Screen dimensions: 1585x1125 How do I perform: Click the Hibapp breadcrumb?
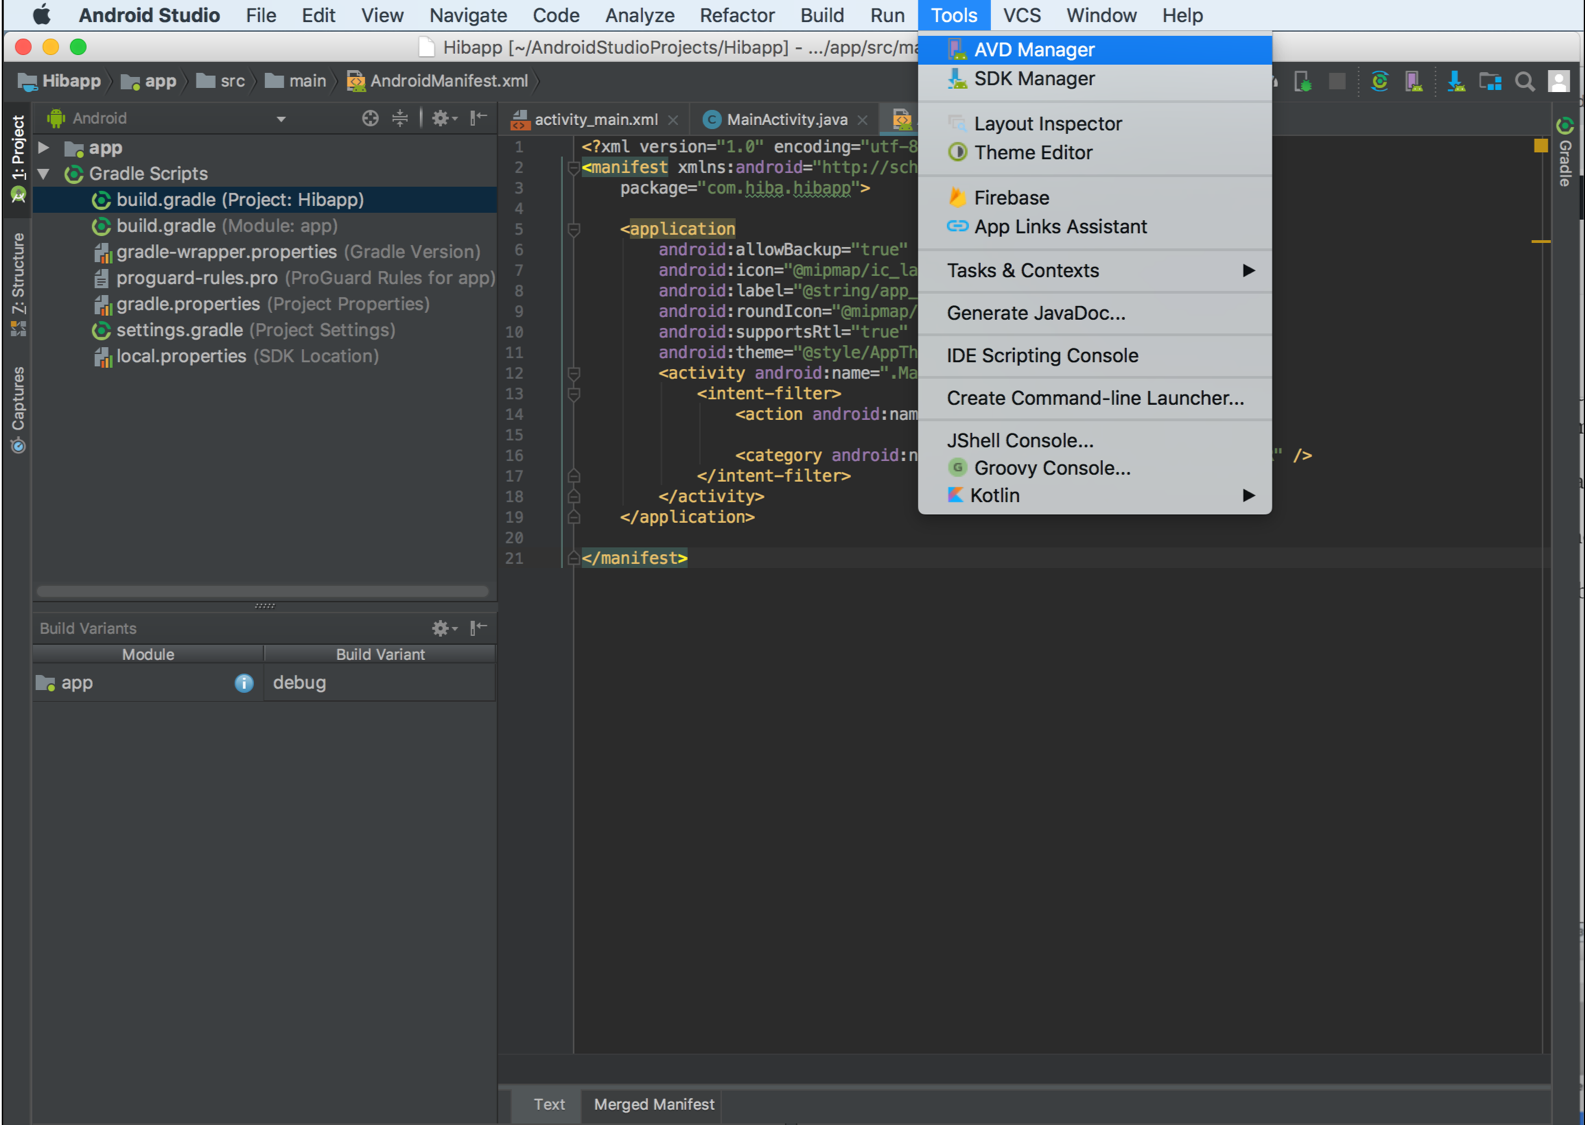(60, 81)
